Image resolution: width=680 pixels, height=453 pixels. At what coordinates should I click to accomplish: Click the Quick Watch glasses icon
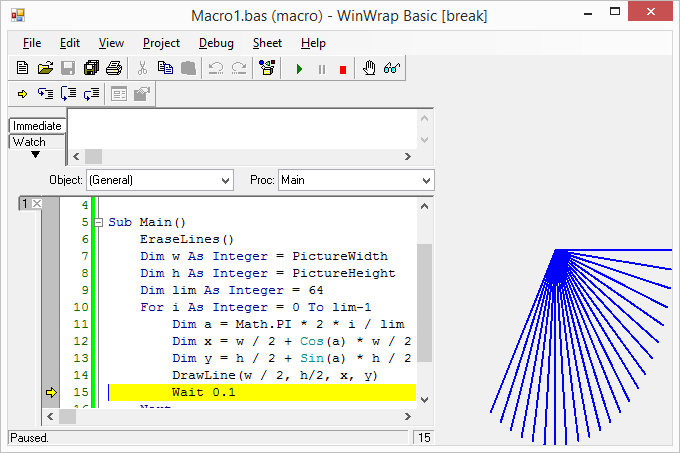[x=392, y=68]
